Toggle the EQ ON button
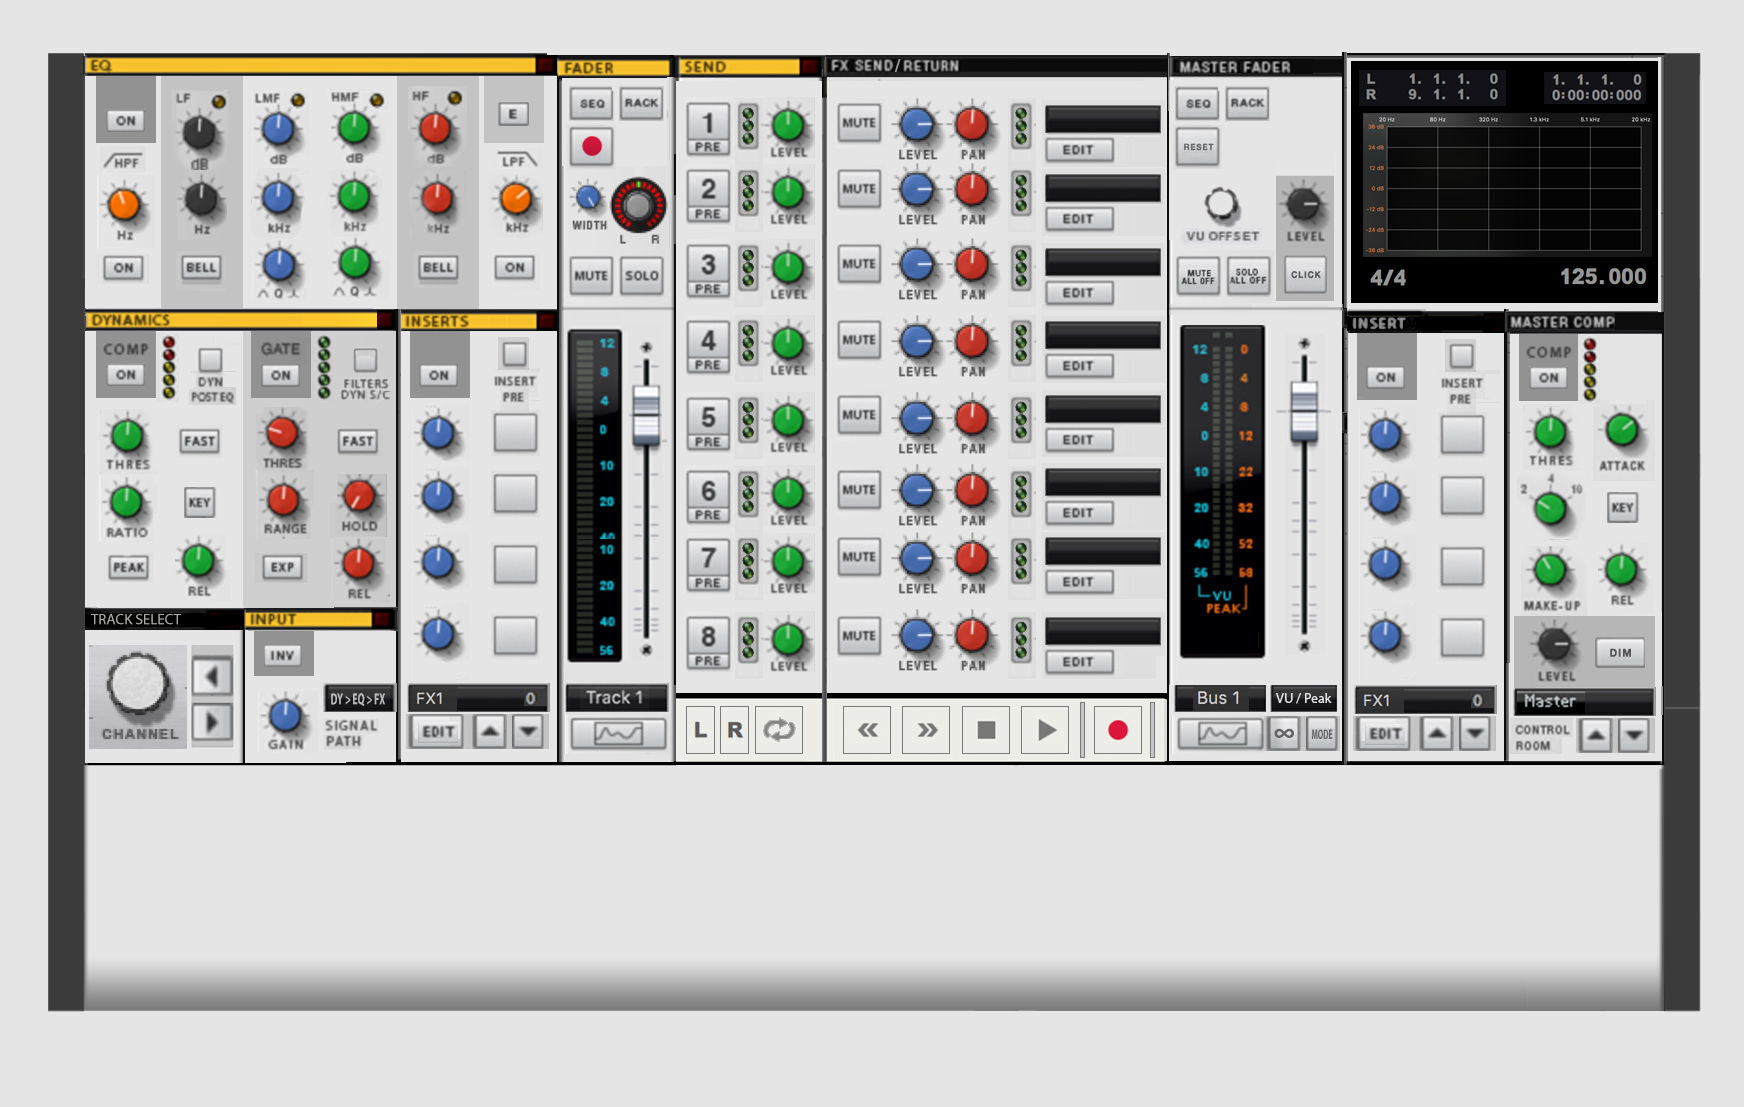 [x=125, y=121]
